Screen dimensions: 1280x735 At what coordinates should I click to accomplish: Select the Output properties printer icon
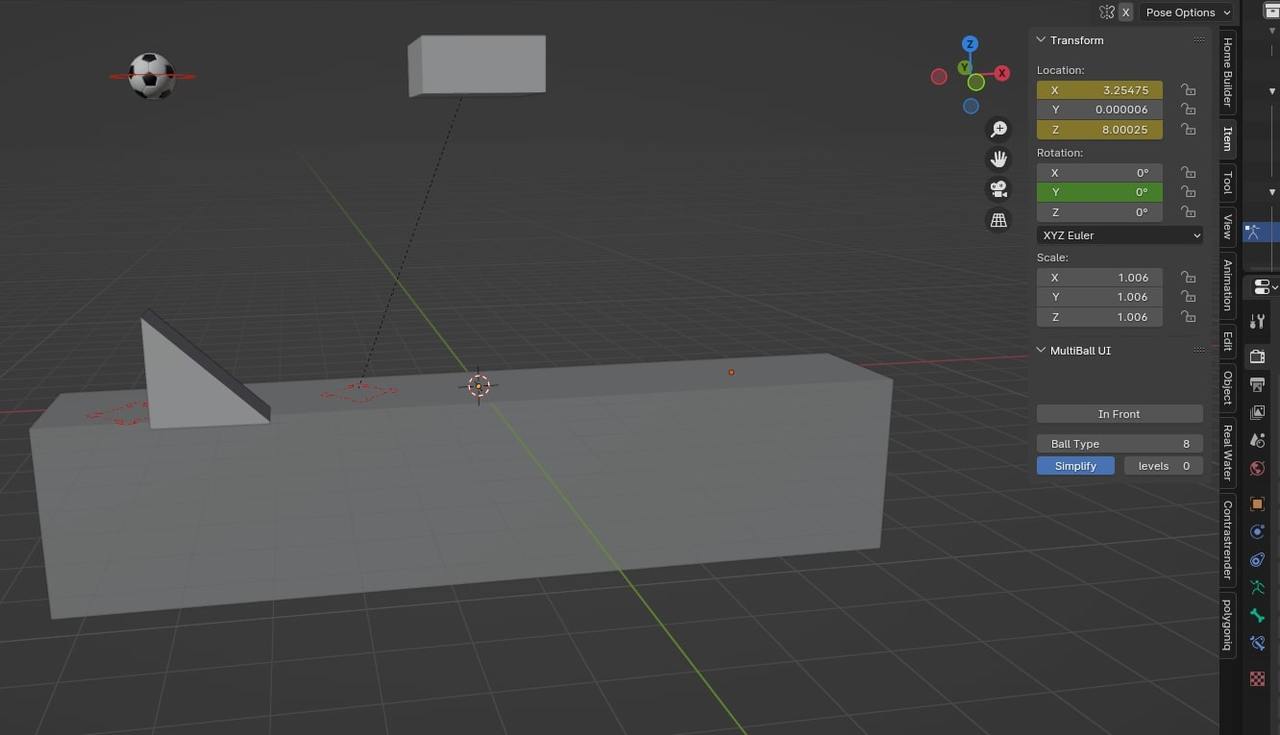tap(1257, 384)
